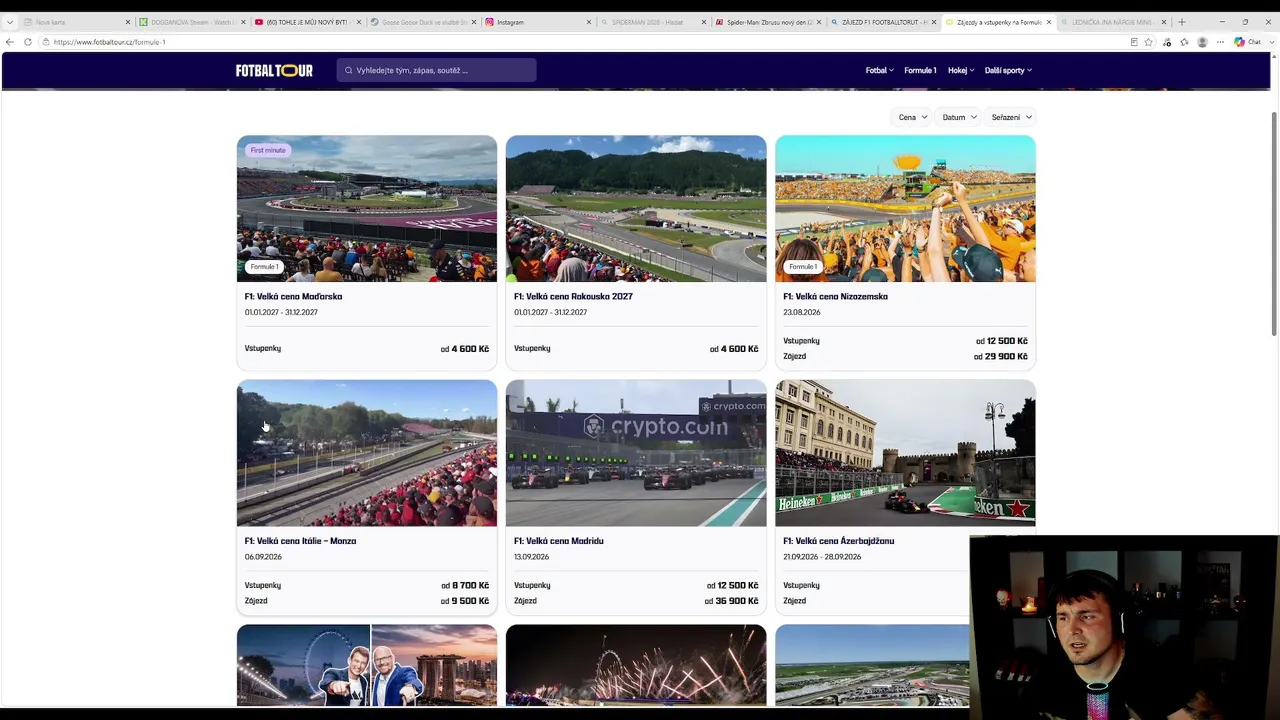The image size is (1280, 720).
Task: Open the Datum filter dropdown
Action: point(959,117)
